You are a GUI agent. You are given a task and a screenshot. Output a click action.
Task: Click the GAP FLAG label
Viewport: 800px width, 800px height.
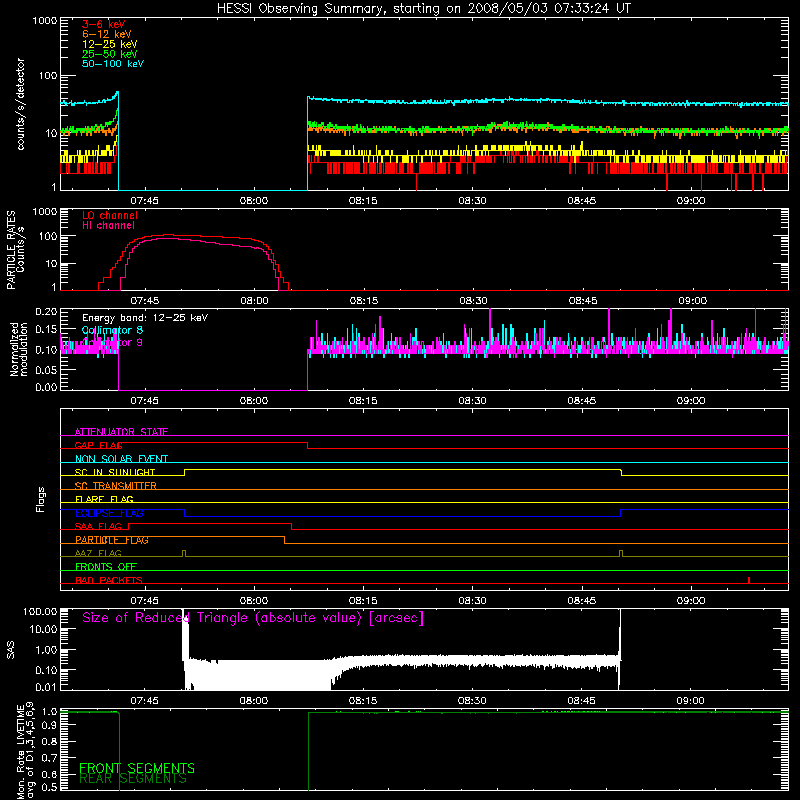(x=98, y=445)
